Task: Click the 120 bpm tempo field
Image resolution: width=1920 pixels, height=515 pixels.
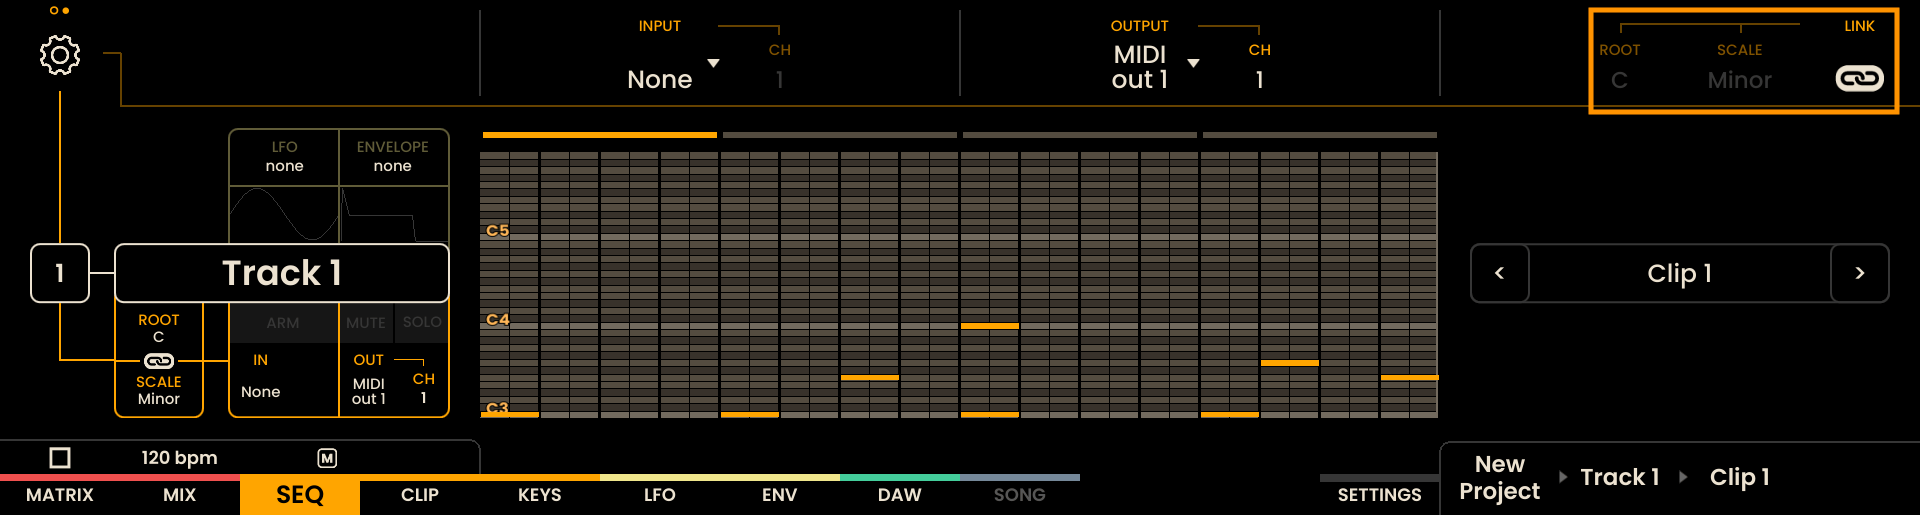Action: [179, 458]
